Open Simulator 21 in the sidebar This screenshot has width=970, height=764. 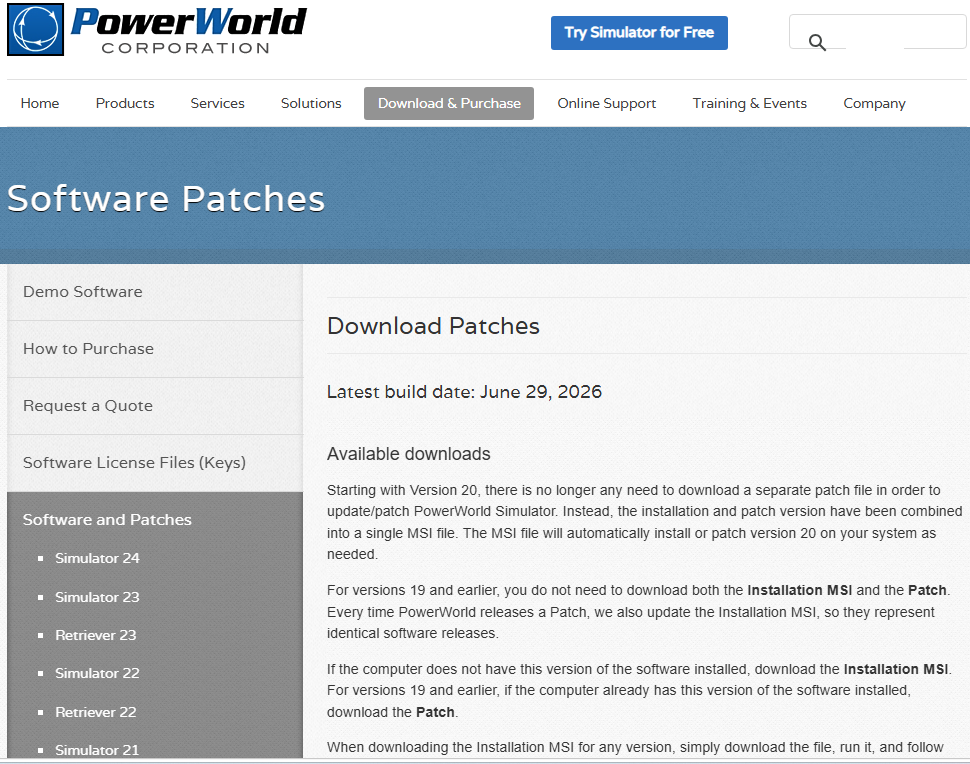[x=97, y=750]
